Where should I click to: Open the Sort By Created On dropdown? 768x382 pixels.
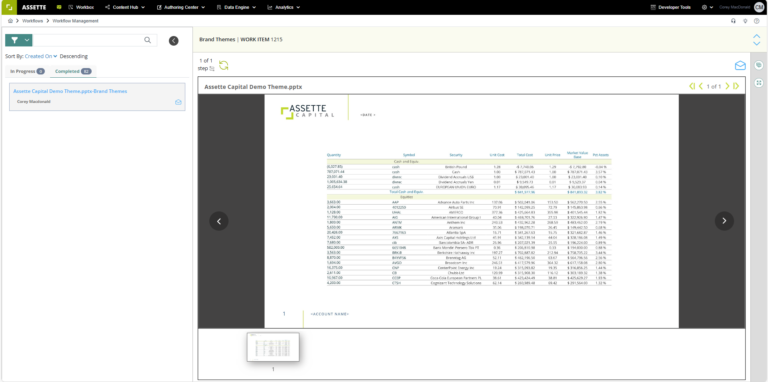tap(41, 56)
